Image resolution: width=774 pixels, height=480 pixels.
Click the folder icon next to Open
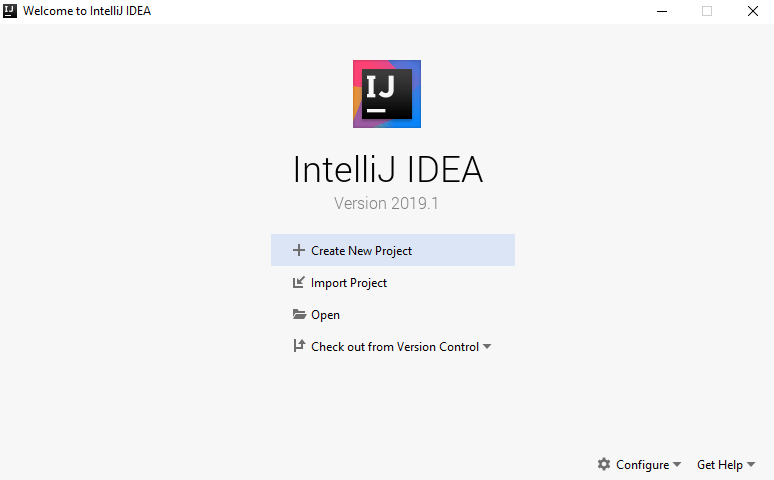pos(298,315)
